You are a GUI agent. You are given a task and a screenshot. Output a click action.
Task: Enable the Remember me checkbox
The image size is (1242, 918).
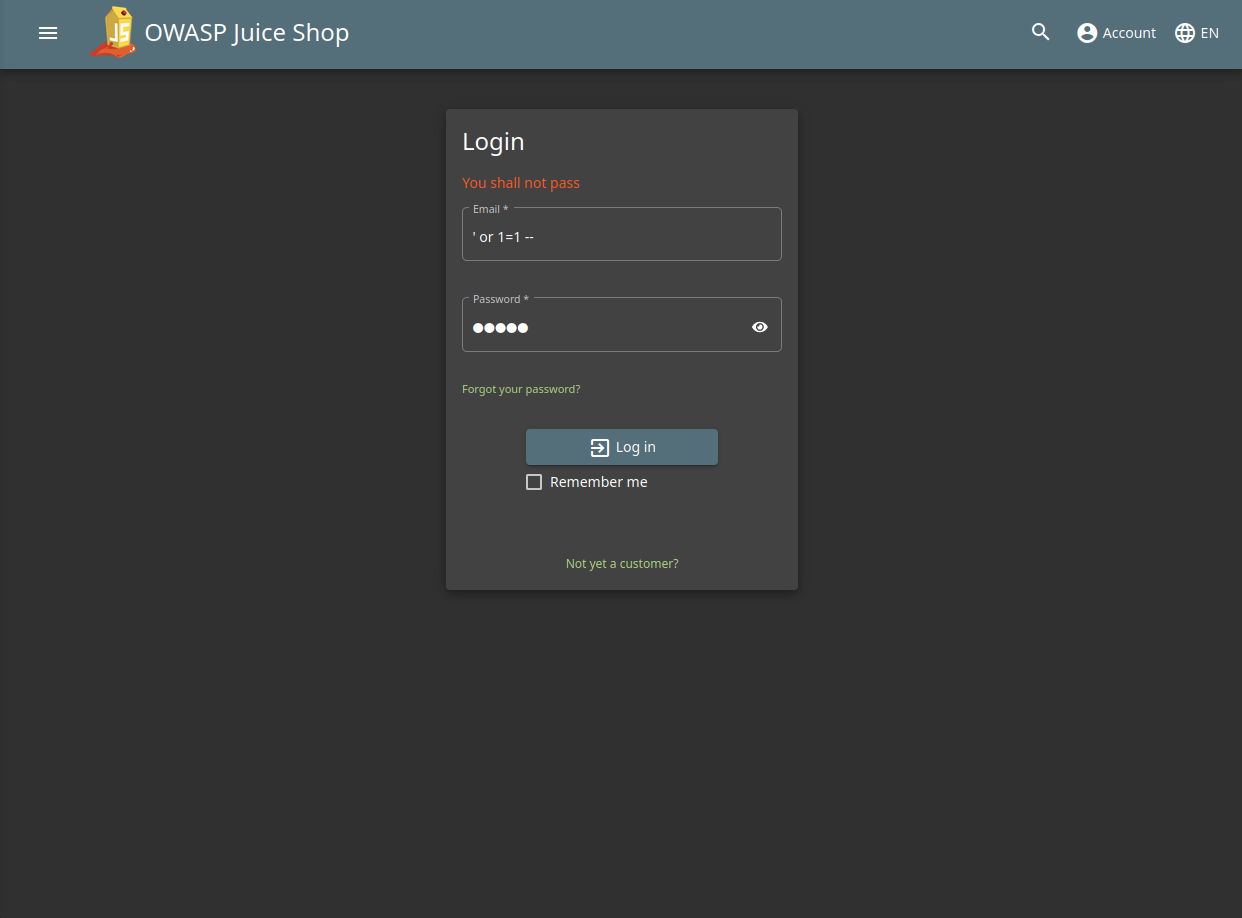534,482
